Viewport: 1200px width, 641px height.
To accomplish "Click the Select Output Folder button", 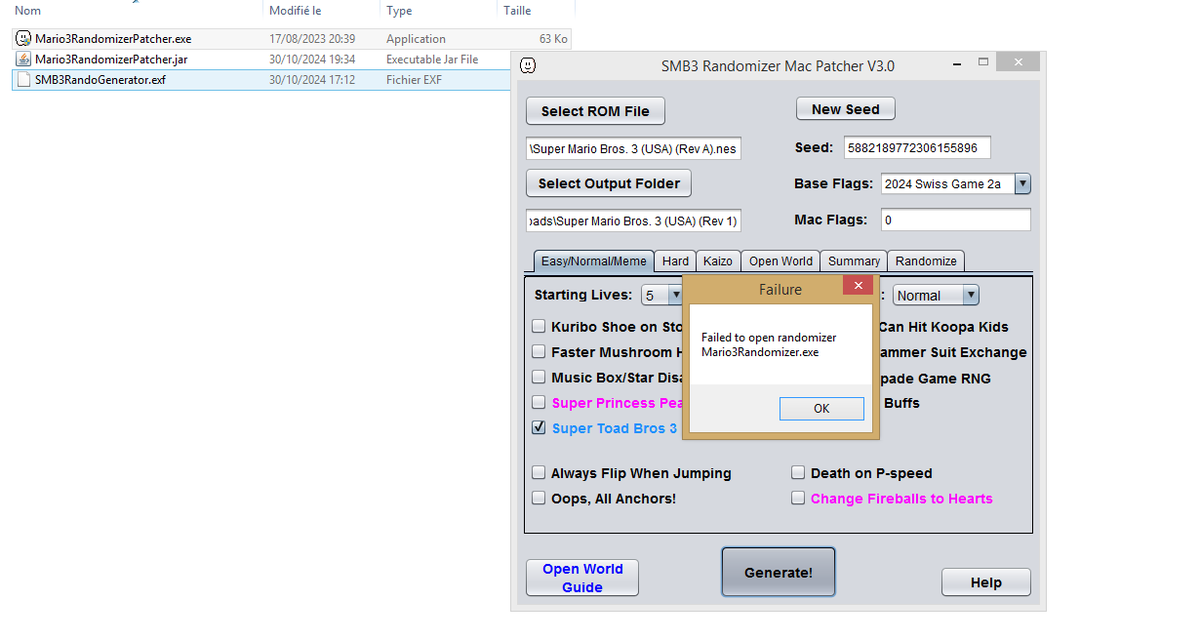I will pyautogui.click(x=609, y=183).
